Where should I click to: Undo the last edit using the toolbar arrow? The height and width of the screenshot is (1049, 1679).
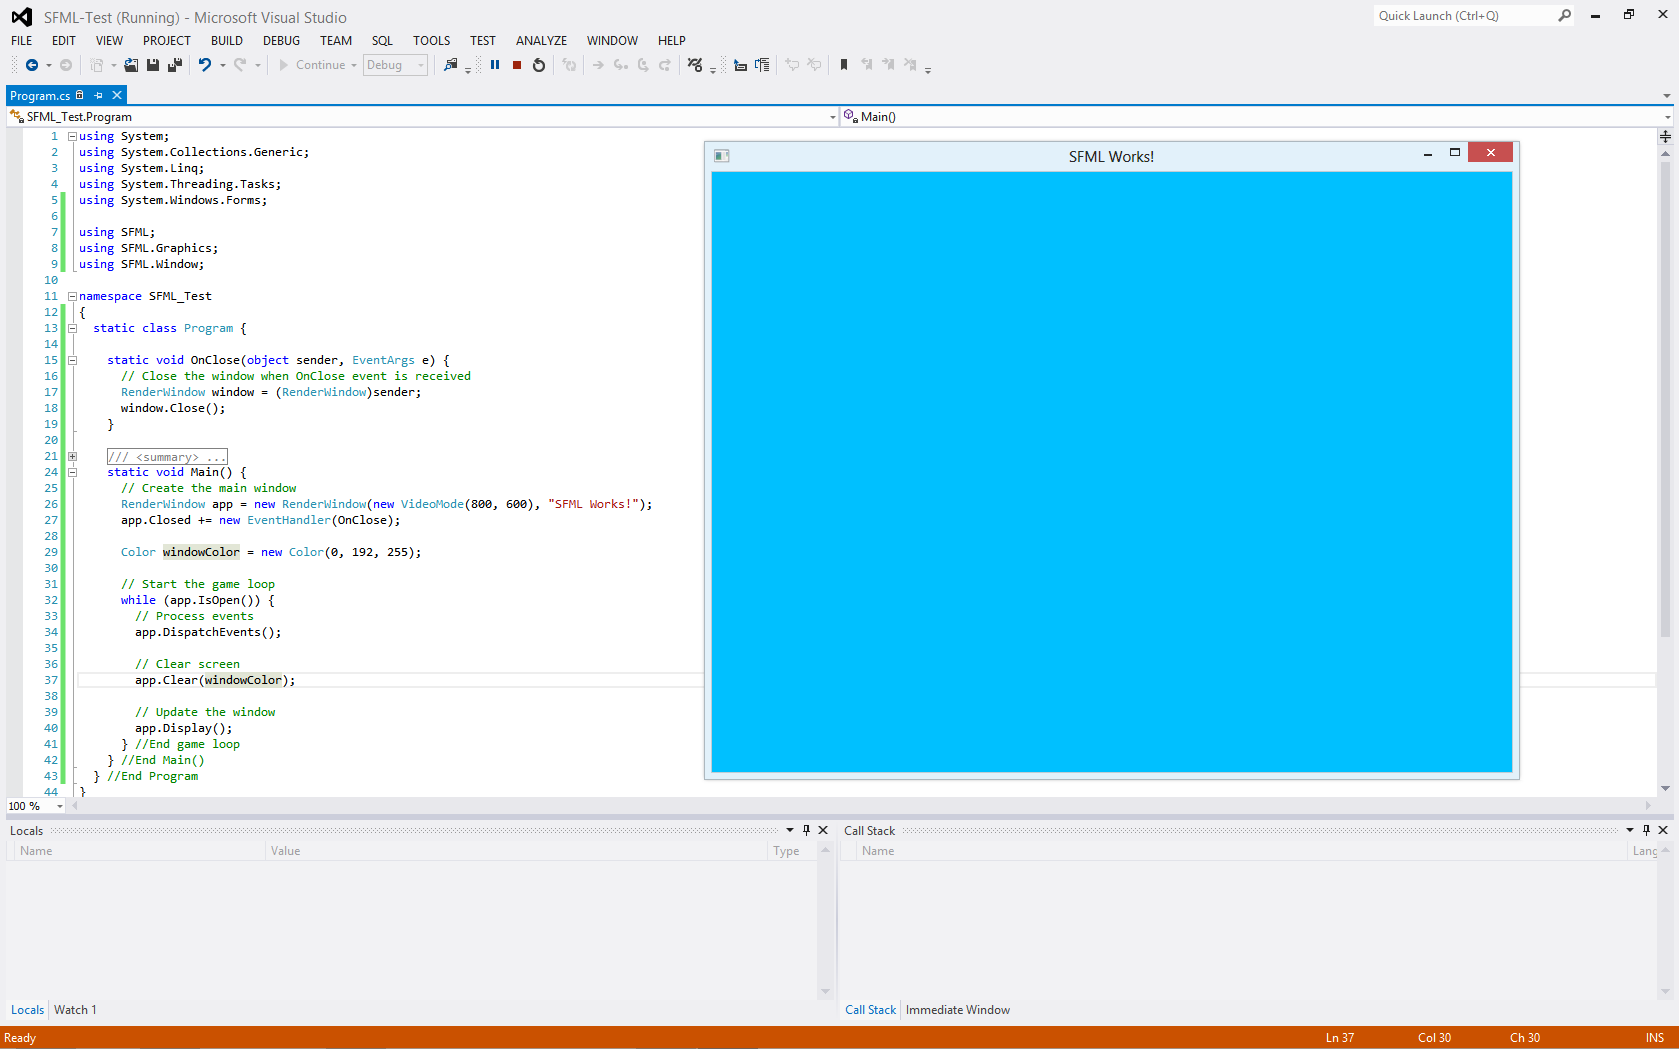(x=204, y=65)
